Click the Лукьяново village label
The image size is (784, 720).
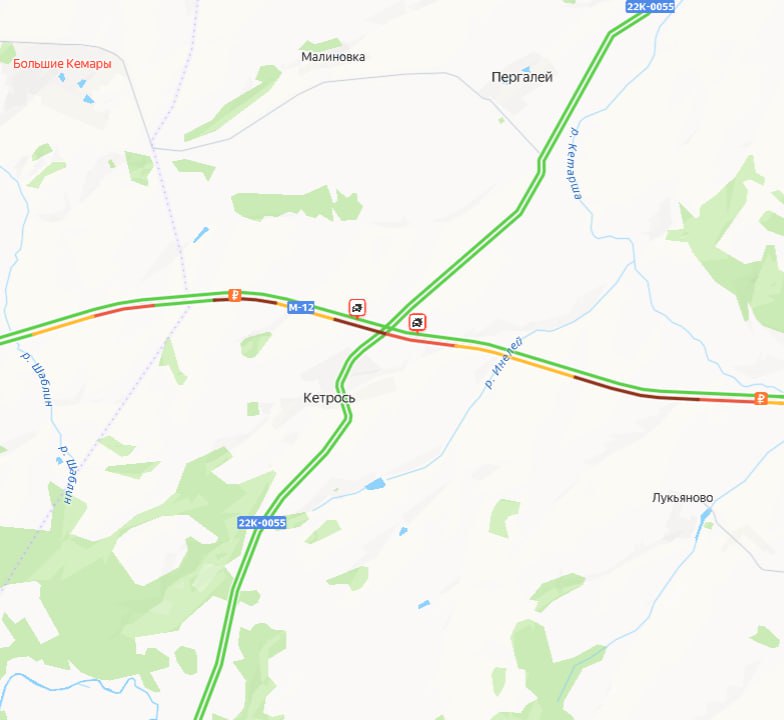click(x=682, y=498)
